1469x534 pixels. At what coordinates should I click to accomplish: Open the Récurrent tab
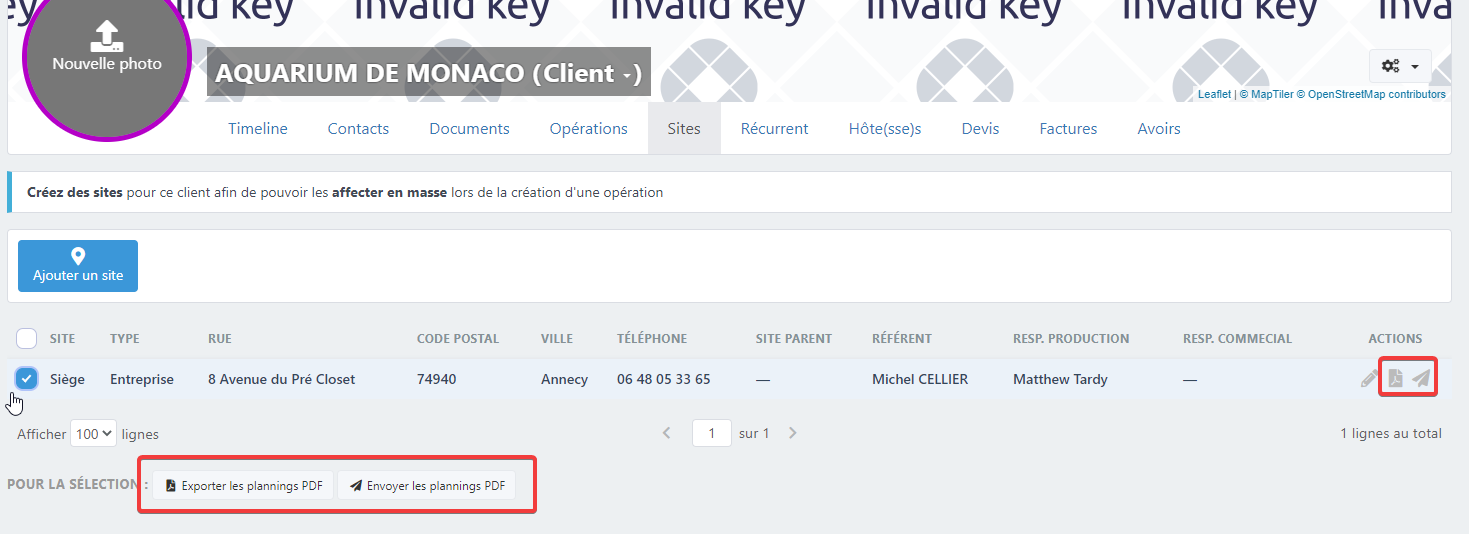point(774,129)
